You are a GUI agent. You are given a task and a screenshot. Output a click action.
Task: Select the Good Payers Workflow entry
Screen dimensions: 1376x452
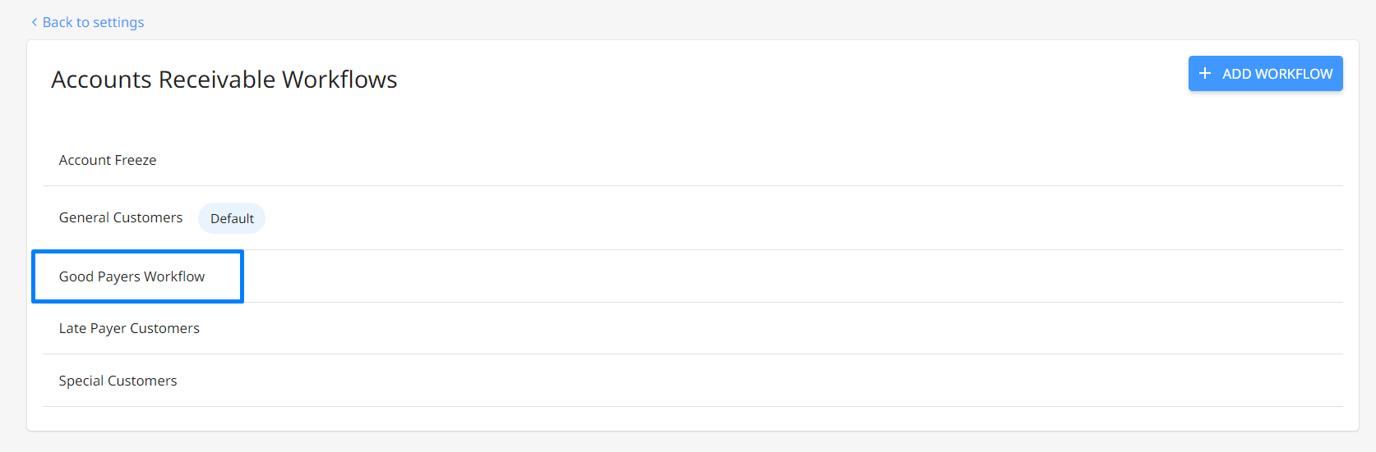click(132, 276)
